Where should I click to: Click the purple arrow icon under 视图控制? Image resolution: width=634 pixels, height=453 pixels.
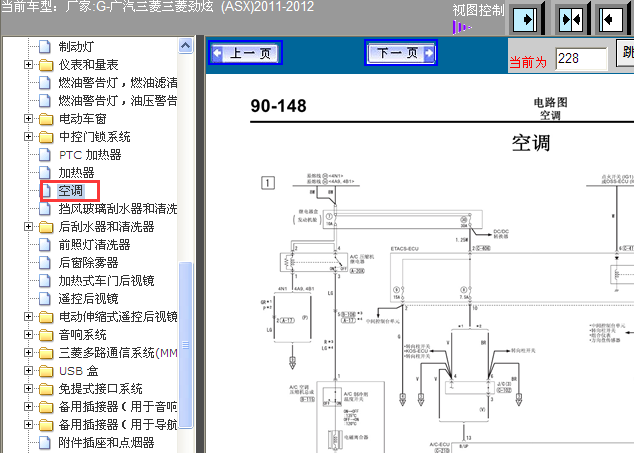462,28
